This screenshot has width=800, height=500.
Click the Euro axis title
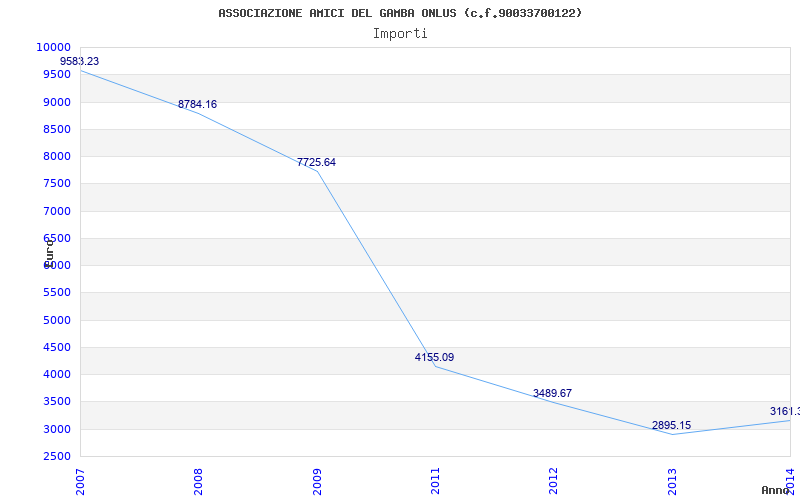click(49, 252)
